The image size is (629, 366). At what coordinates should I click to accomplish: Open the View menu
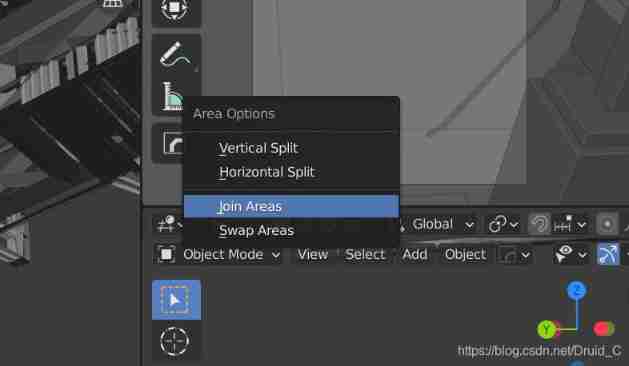(312, 254)
